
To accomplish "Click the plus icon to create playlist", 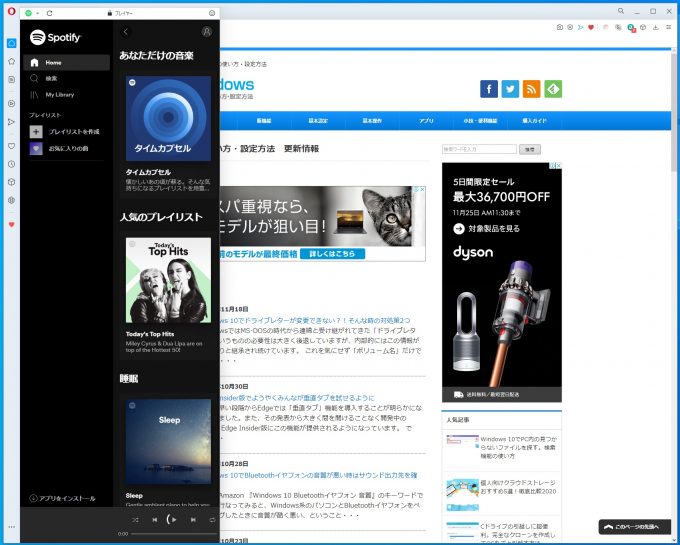I will tap(36, 131).
